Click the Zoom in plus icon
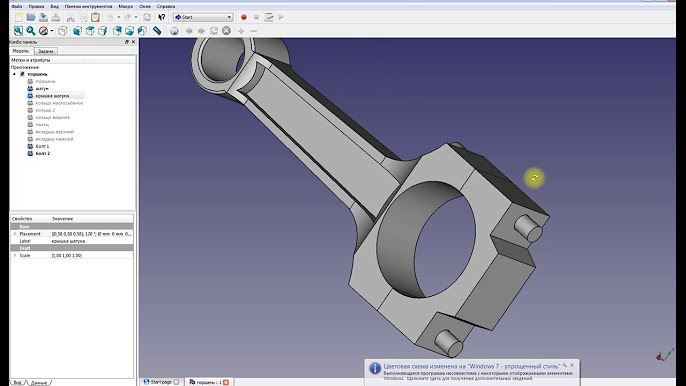Image resolution: width=686 pixels, height=386 pixels. (x=241, y=31)
